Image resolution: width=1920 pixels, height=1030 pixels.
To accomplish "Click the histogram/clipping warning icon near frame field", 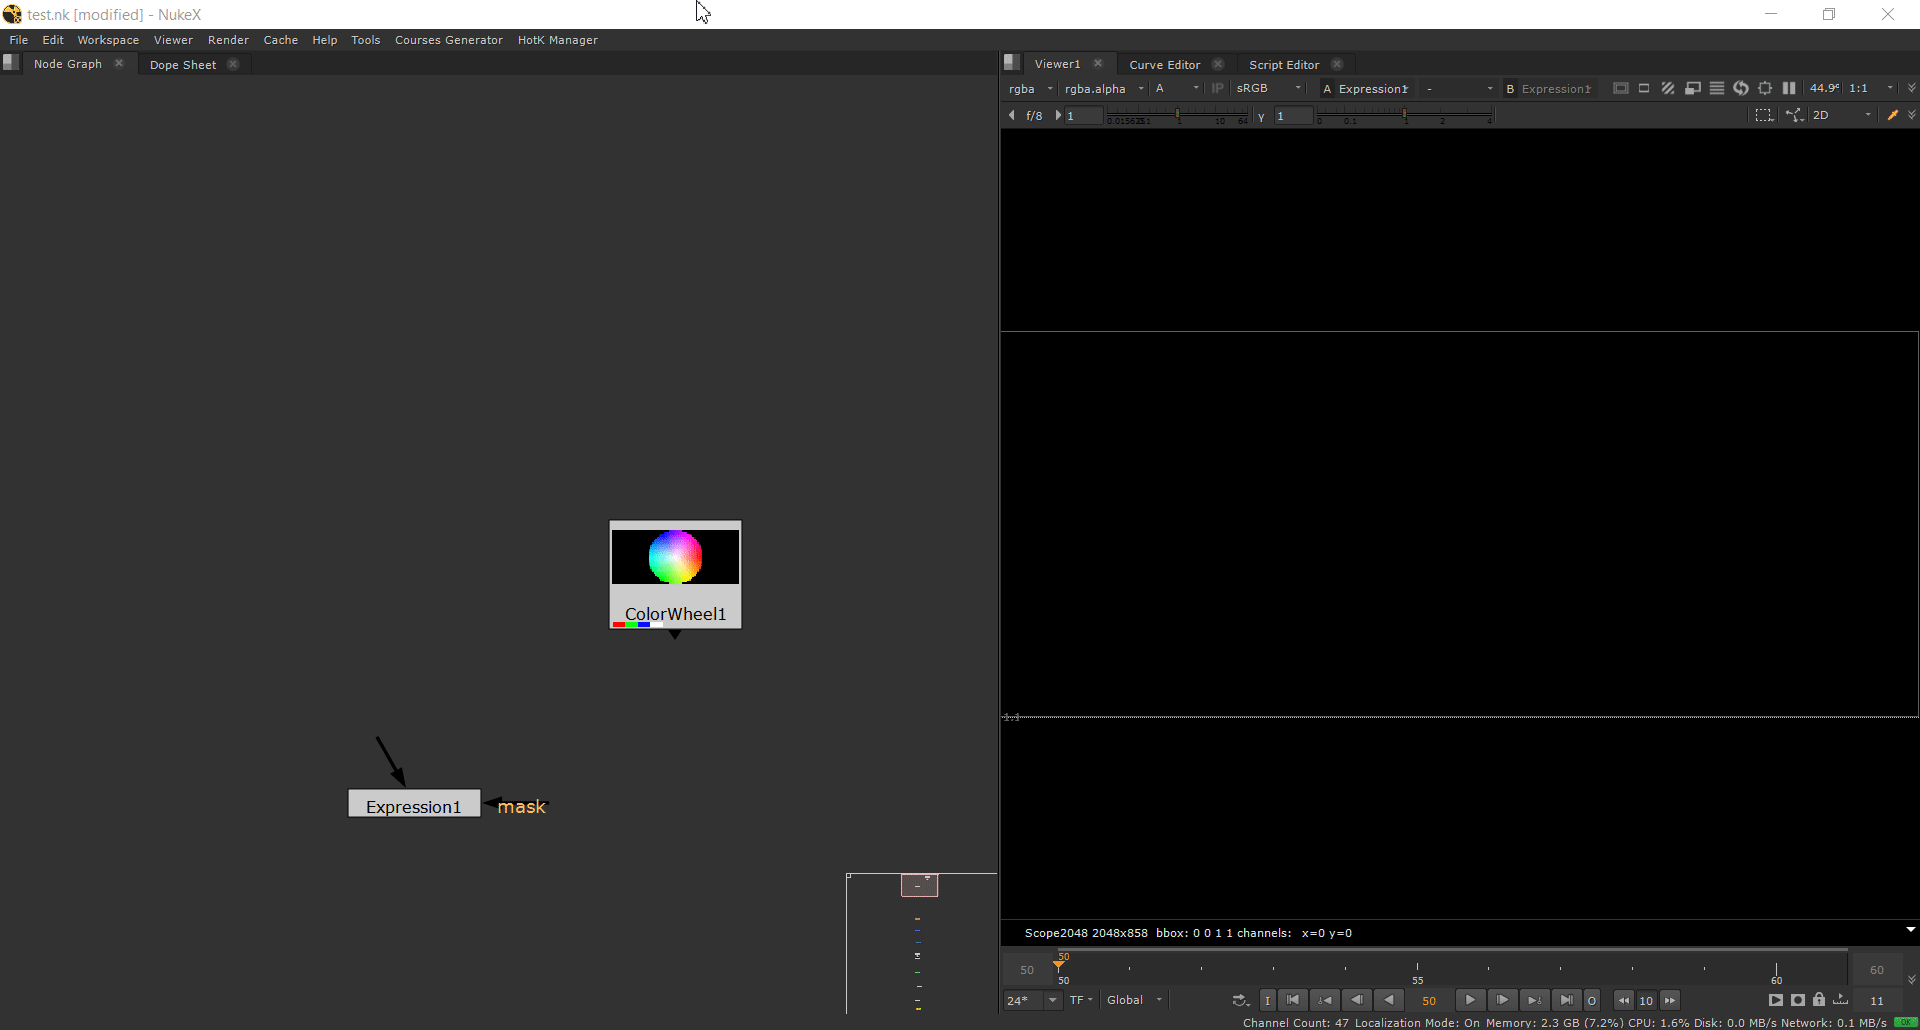I will coord(1717,88).
